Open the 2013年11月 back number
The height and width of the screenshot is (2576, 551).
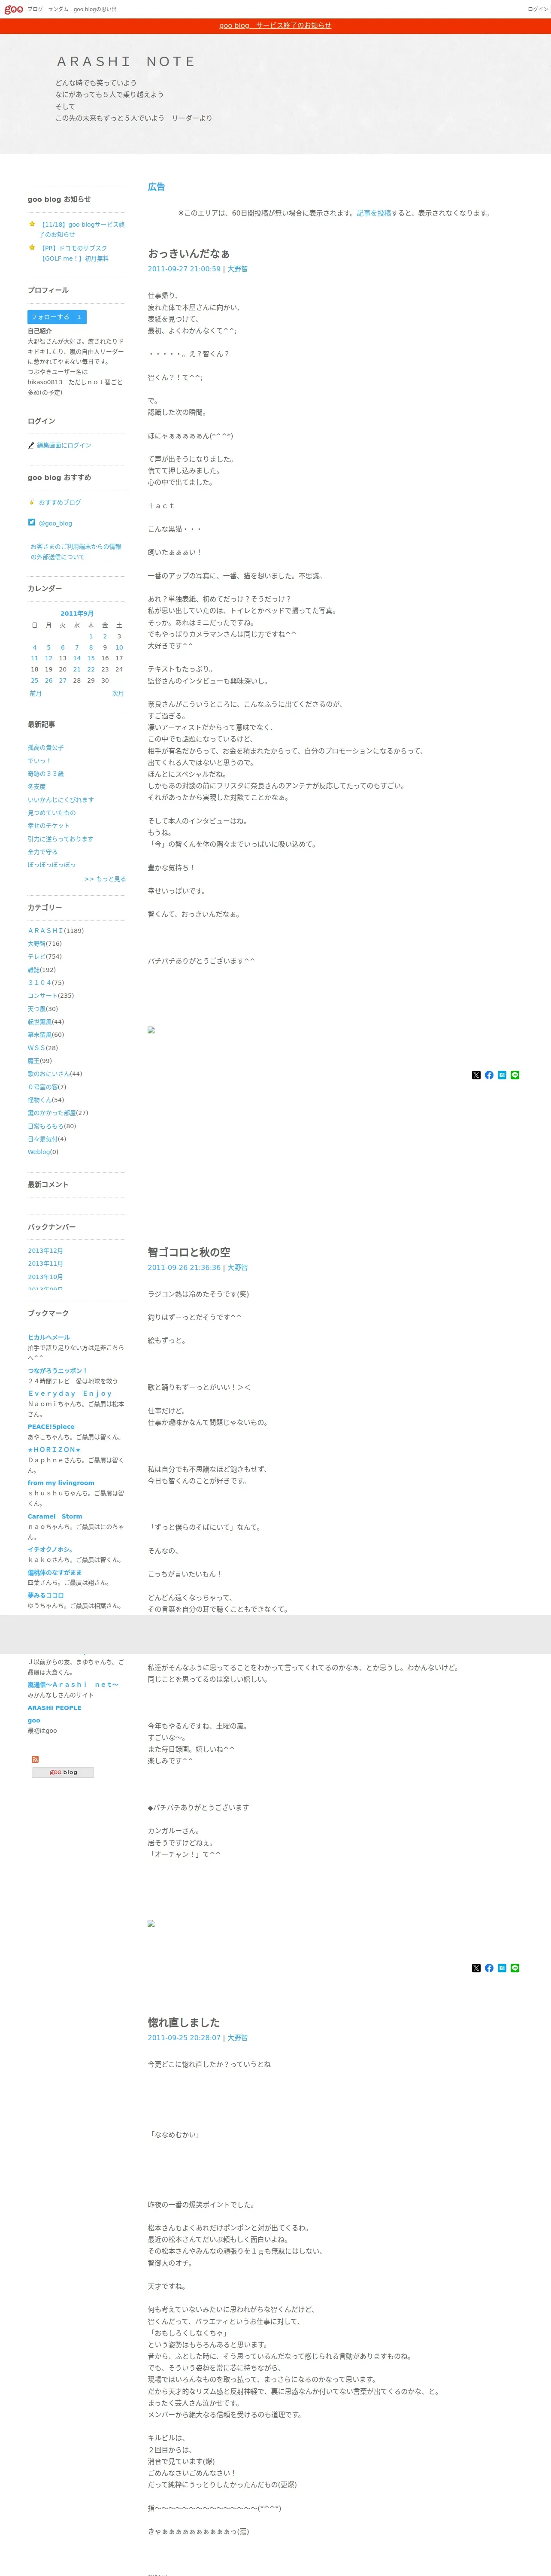point(46,1263)
